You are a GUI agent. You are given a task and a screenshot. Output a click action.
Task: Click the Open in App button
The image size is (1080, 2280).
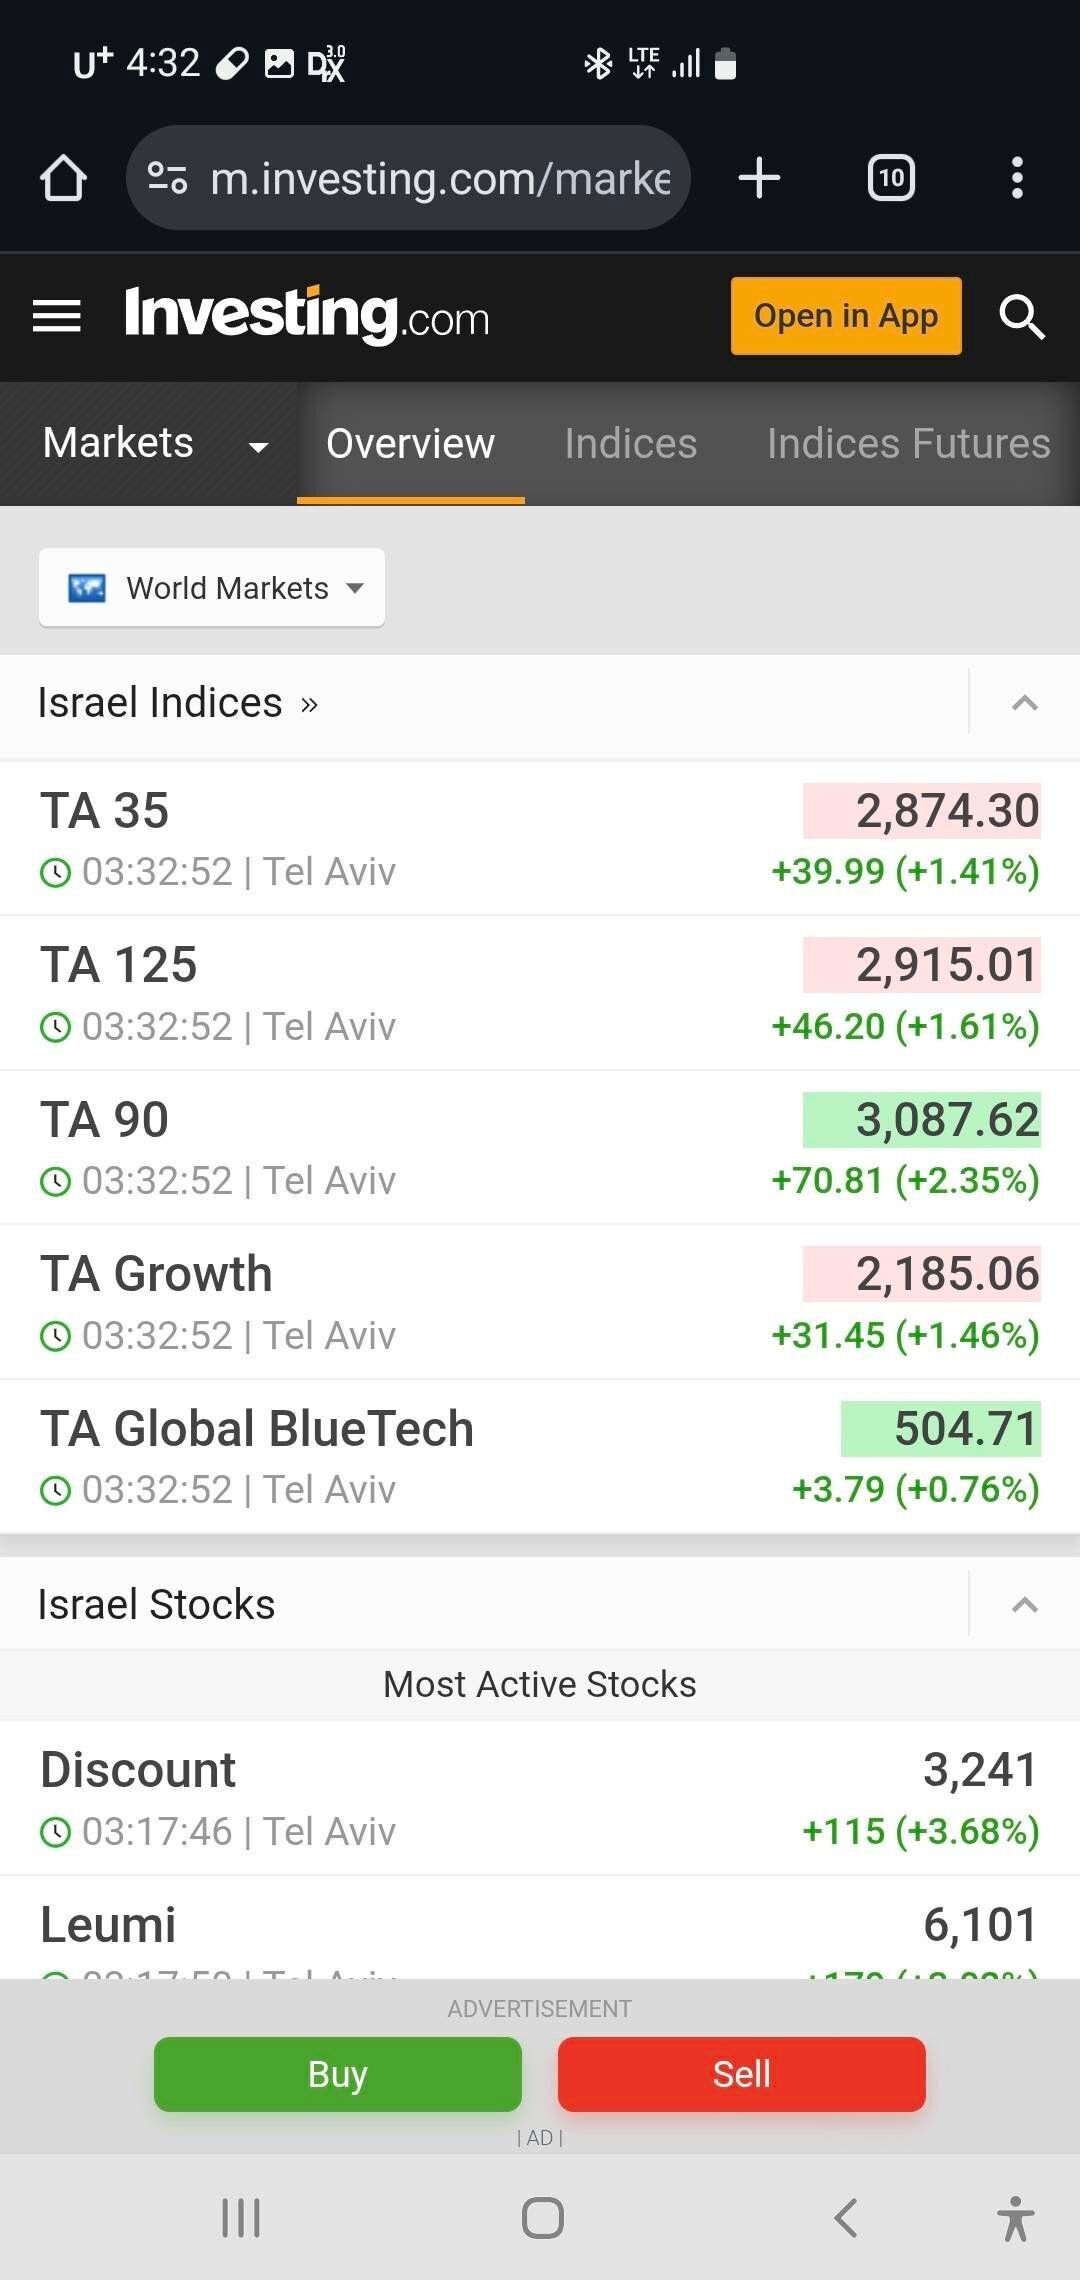(x=846, y=316)
